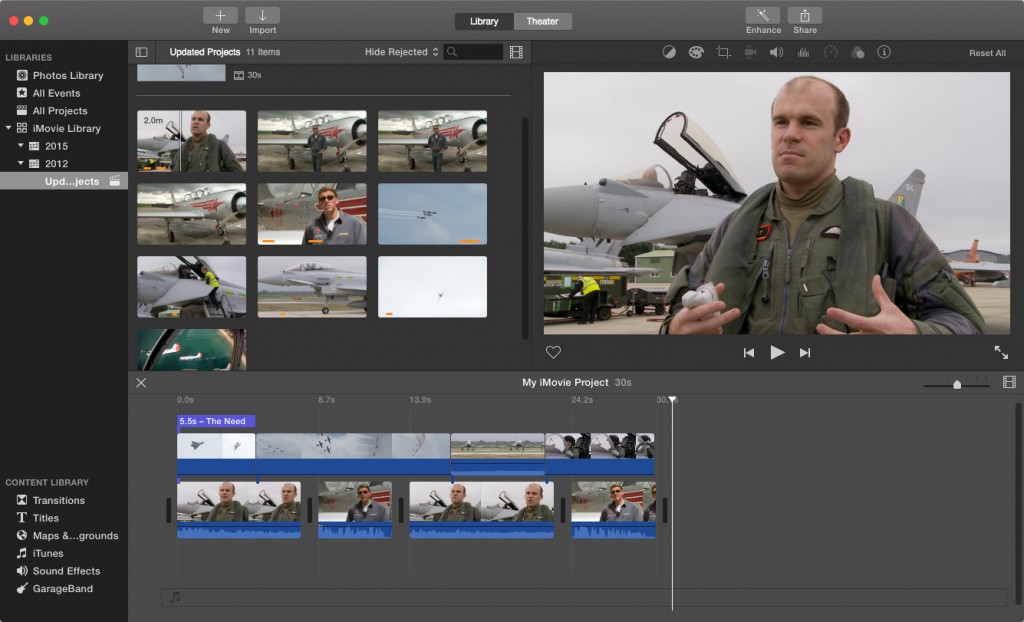Click the browser vertical scrollbar

525,227
